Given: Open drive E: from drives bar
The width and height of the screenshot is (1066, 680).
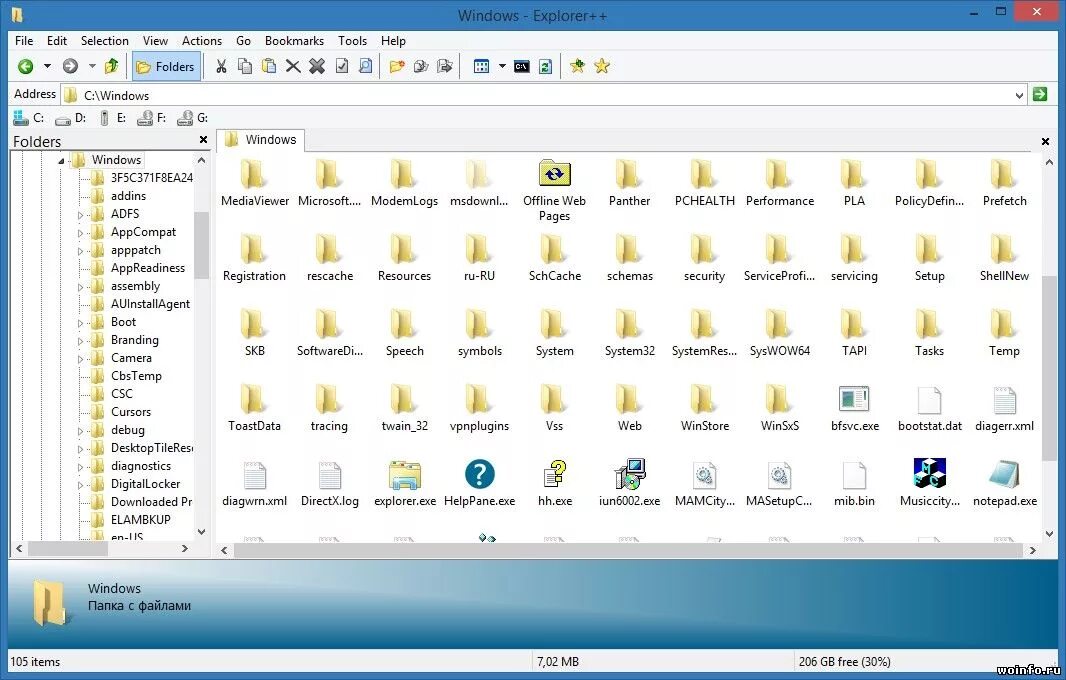Looking at the screenshot, I should click(x=112, y=118).
